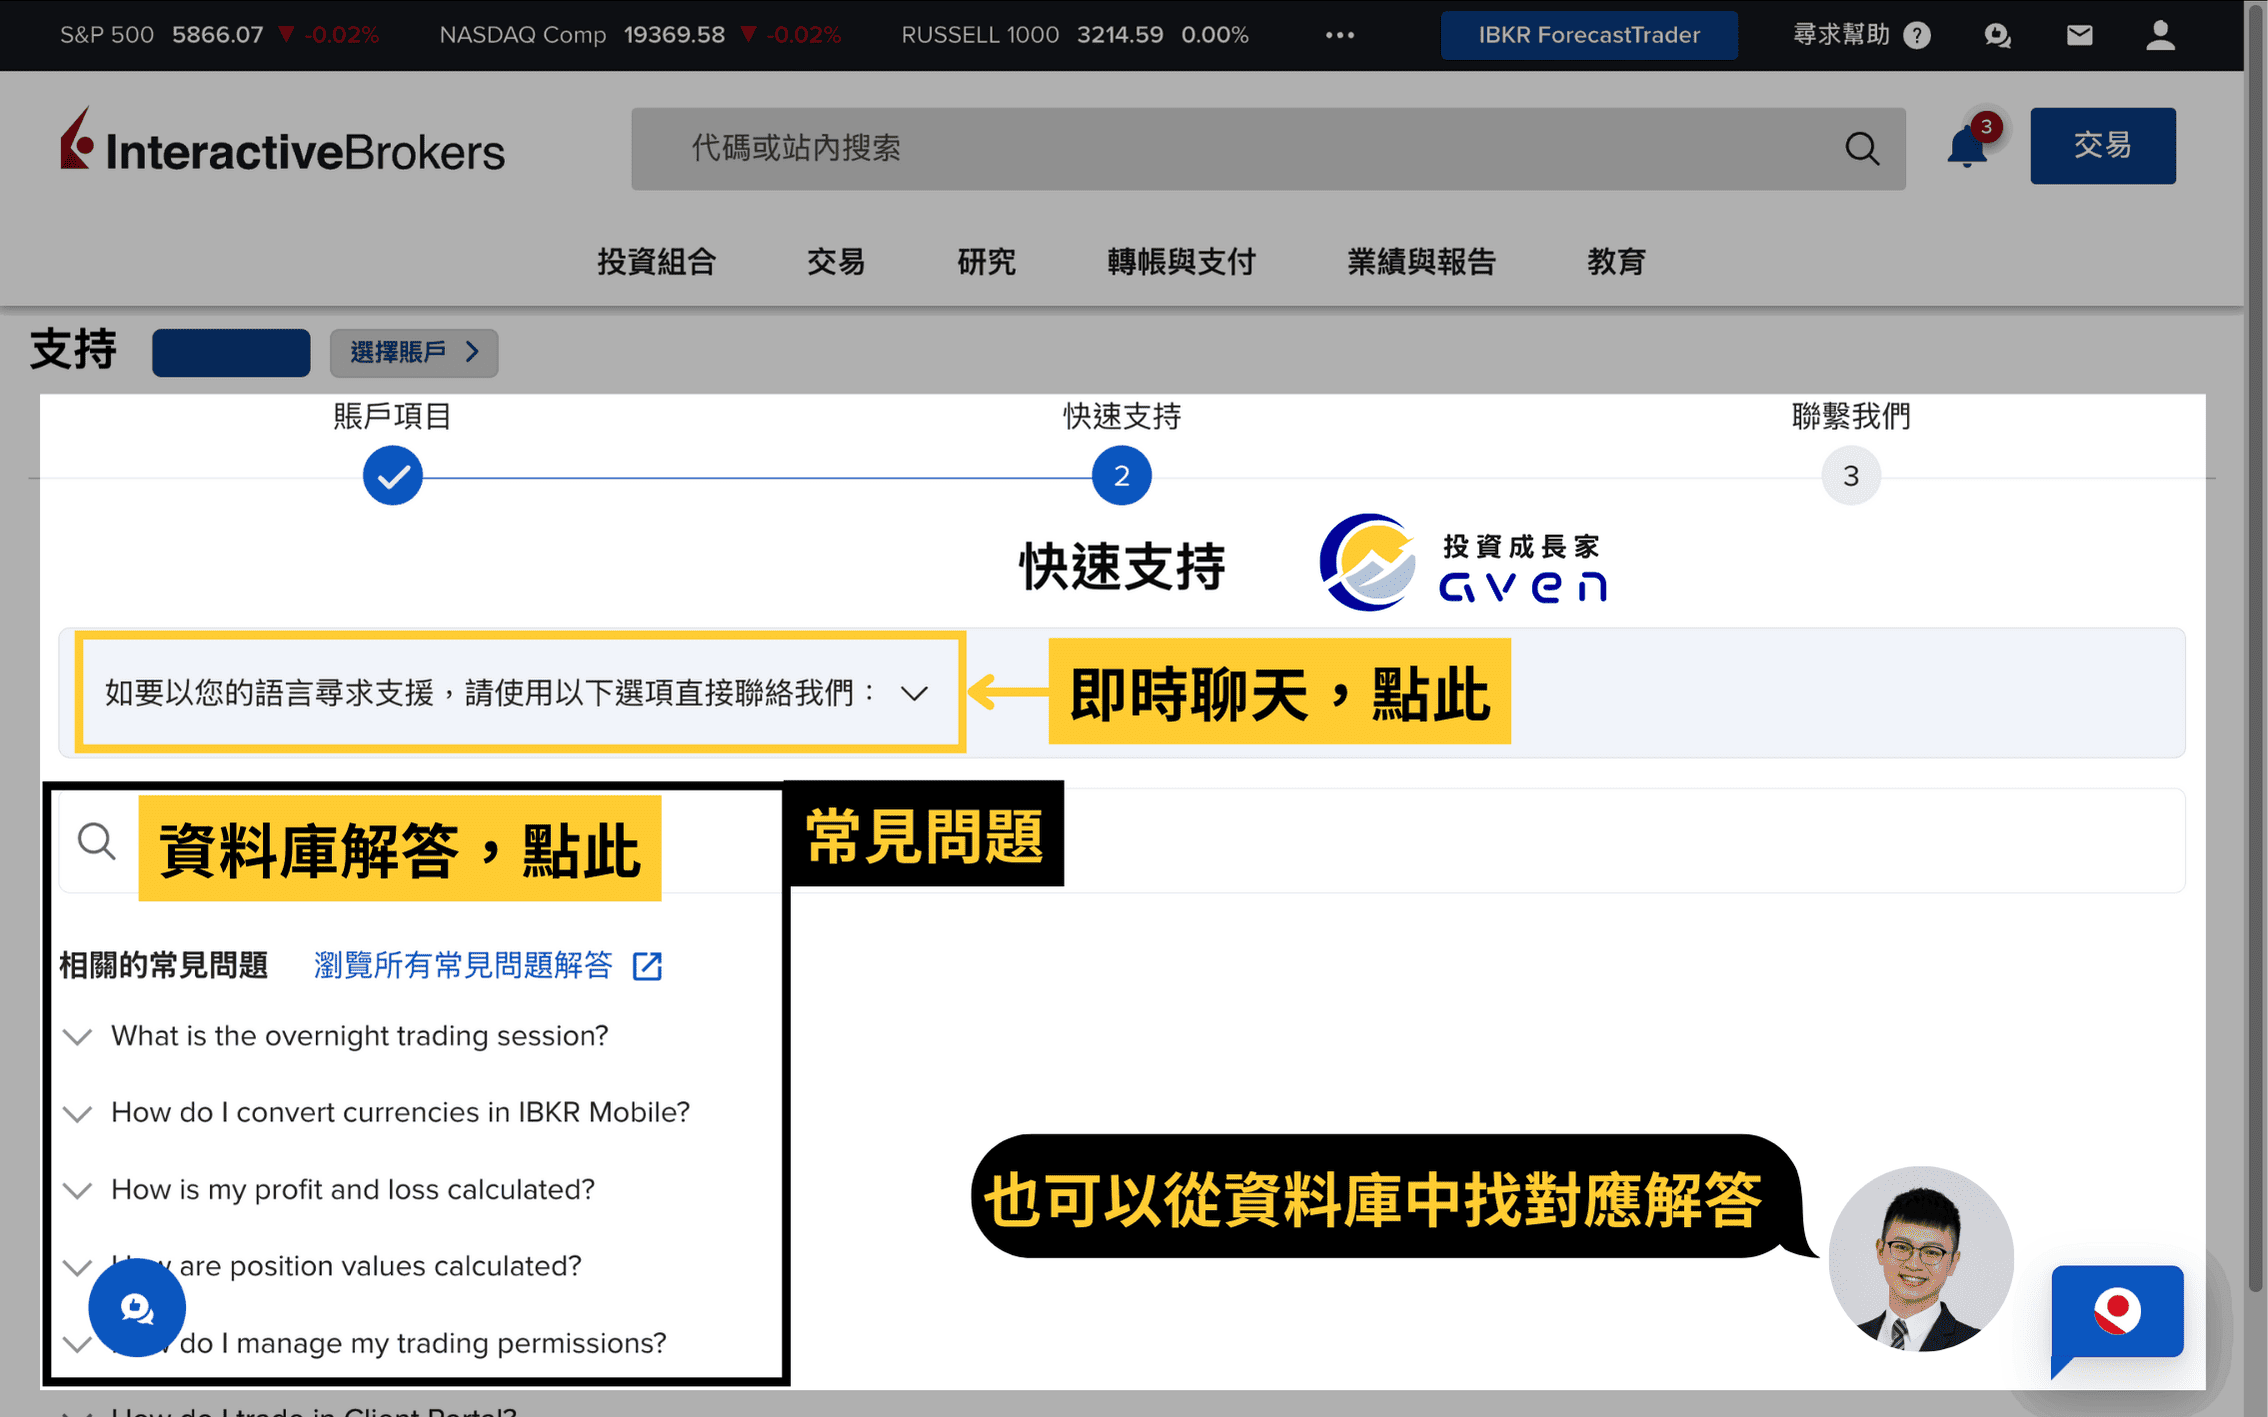The height and width of the screenshot is (1417, 2268).
Task: Open the 研究 menu
Action: 986,261
